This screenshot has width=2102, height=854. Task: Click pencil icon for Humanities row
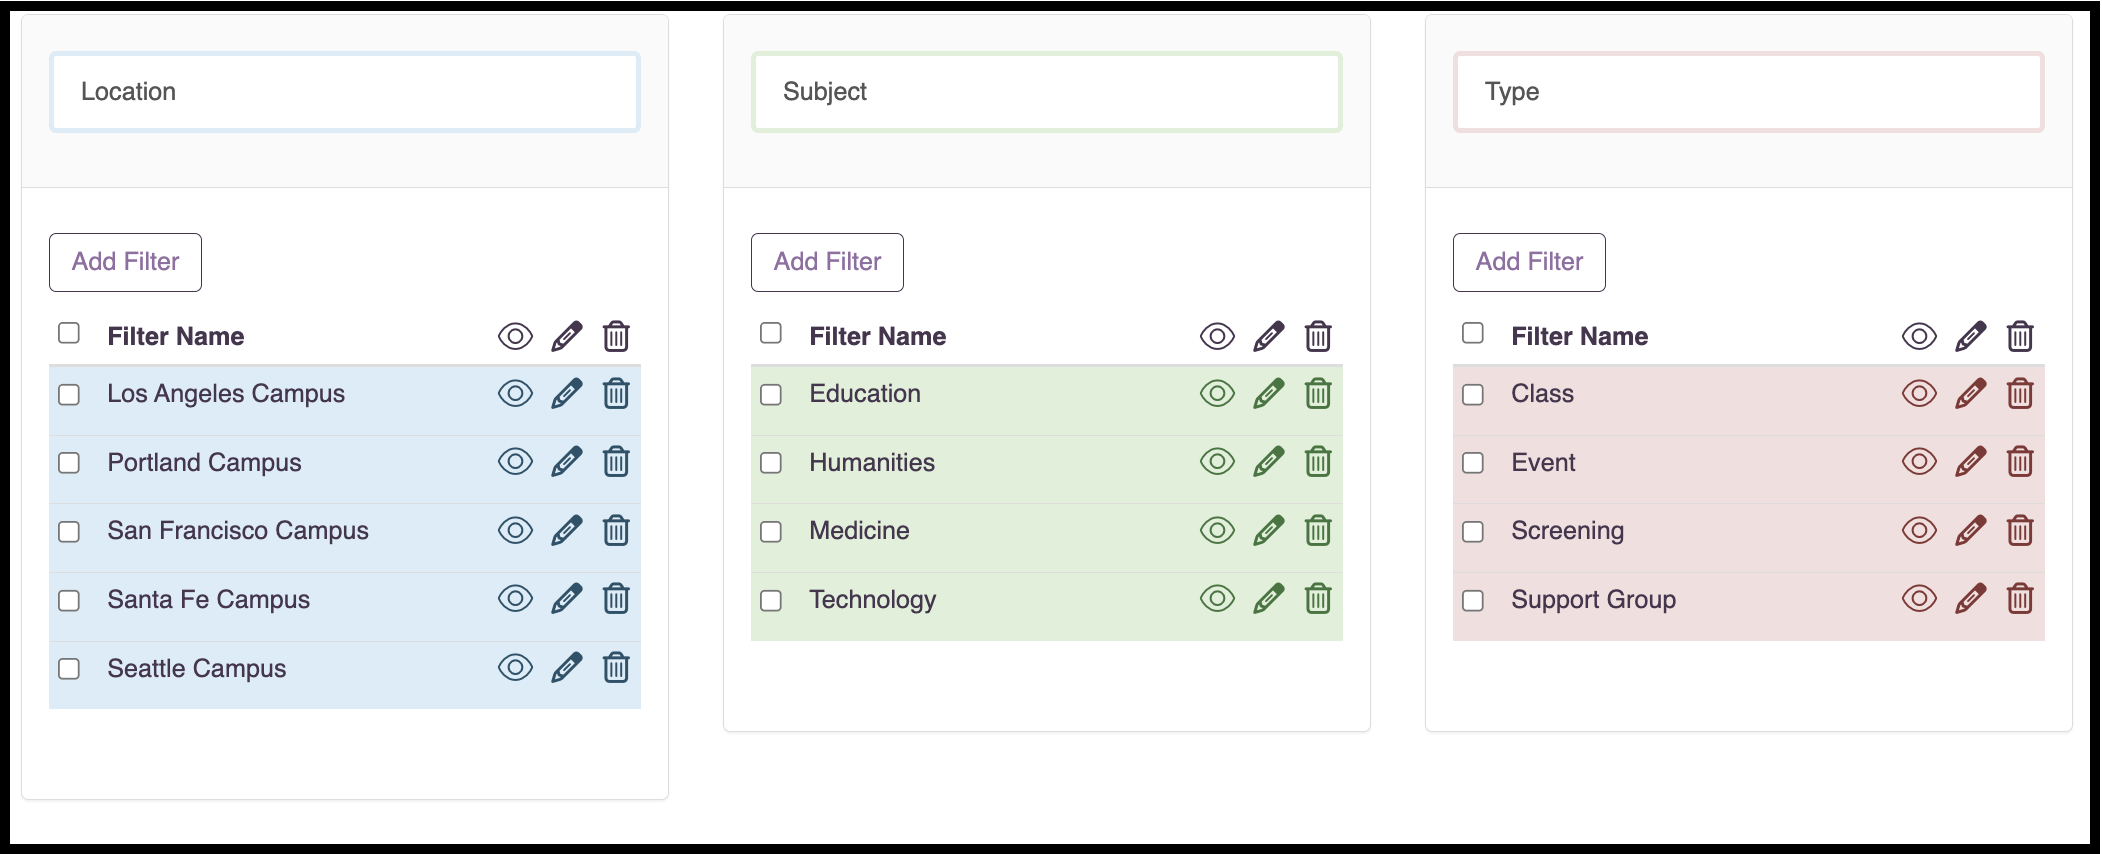1269,462
